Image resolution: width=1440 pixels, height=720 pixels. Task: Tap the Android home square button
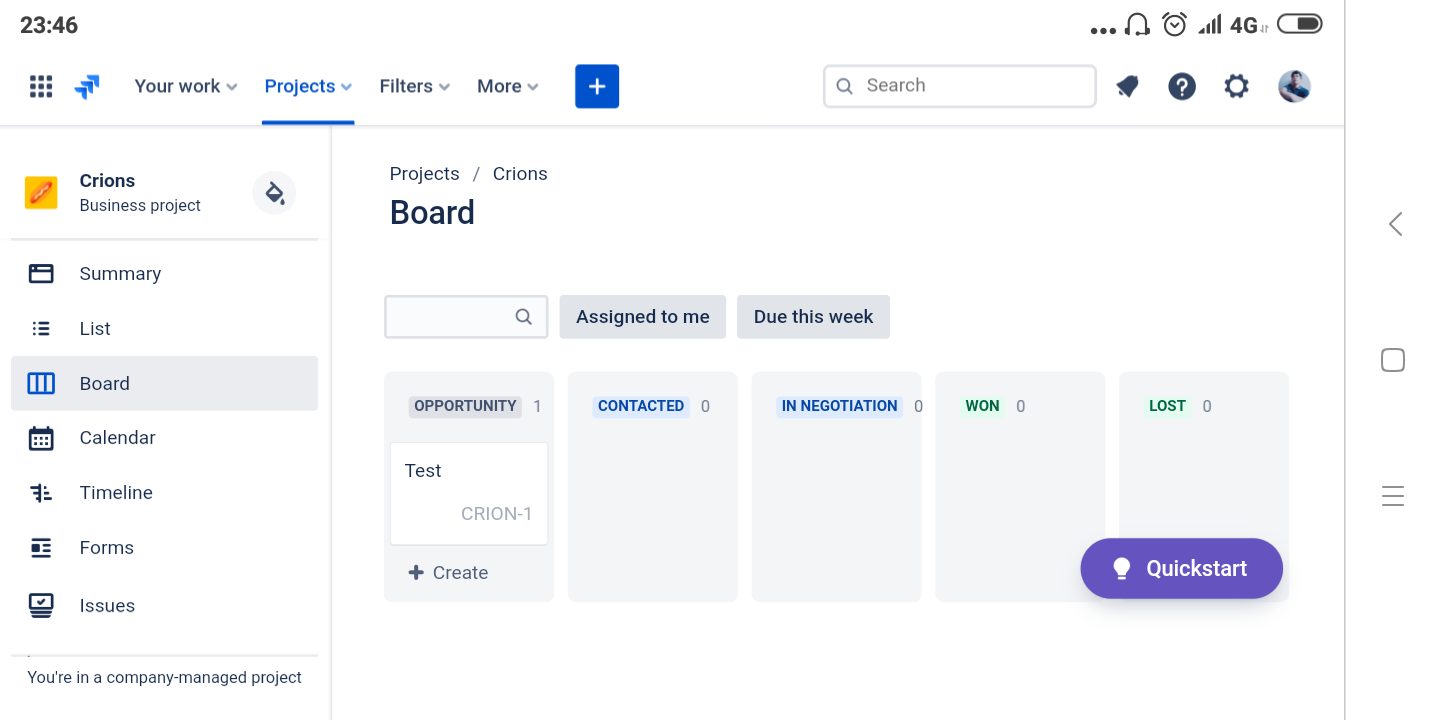[1393, 360]
